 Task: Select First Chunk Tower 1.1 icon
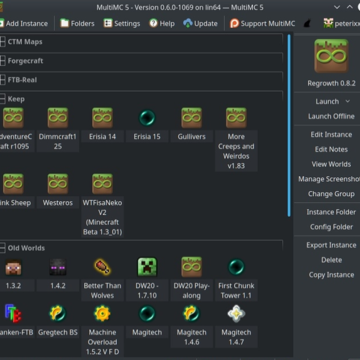point(236,267)
